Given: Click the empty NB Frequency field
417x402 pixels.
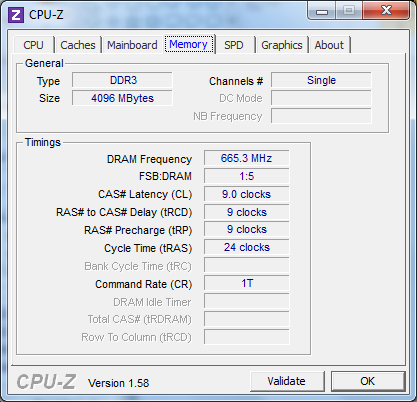Looking at the screenshot, I should click(321, 116).
